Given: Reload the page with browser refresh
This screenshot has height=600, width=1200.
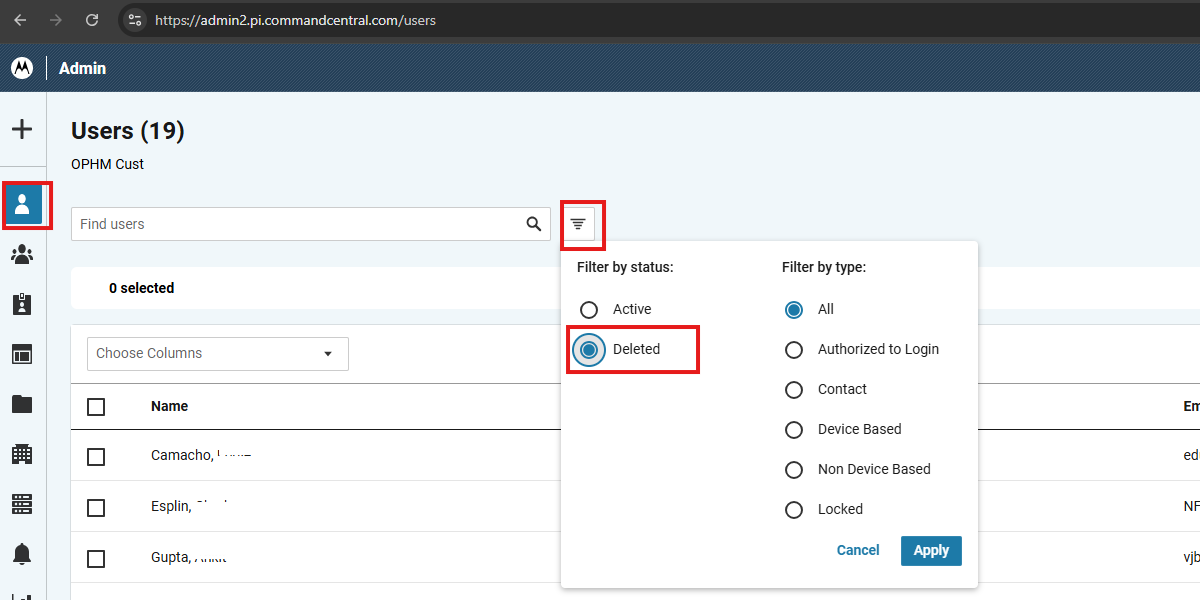Looking at the screenshot, I should tap(92, 20).
